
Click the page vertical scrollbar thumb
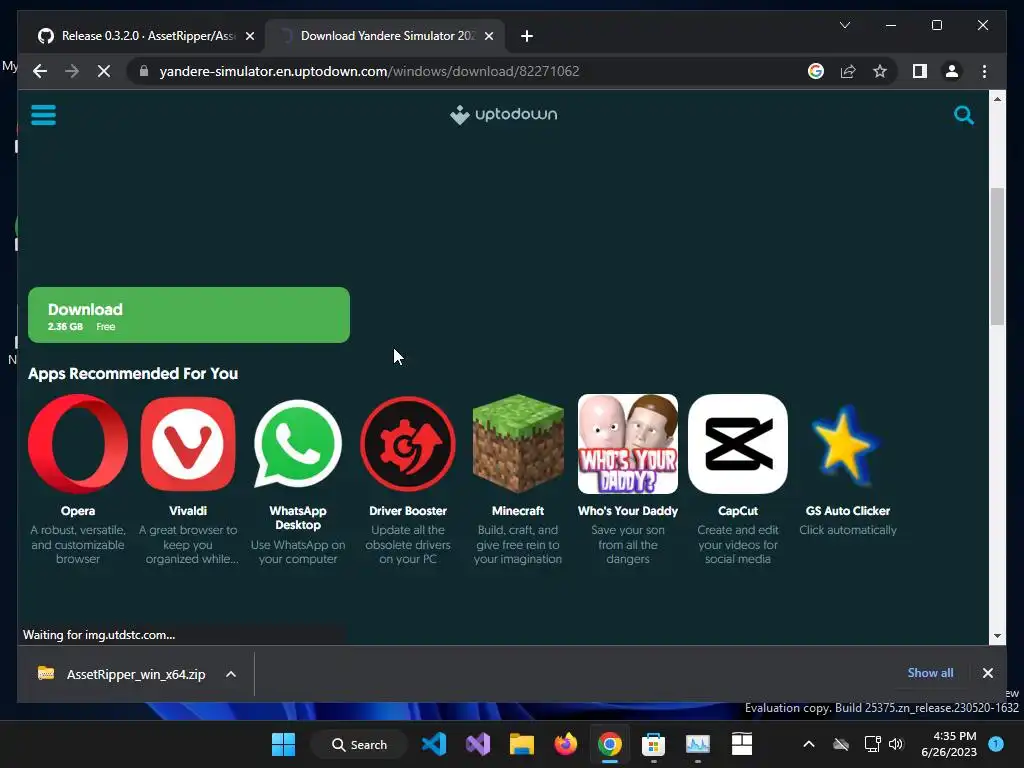tap(997, 256)
